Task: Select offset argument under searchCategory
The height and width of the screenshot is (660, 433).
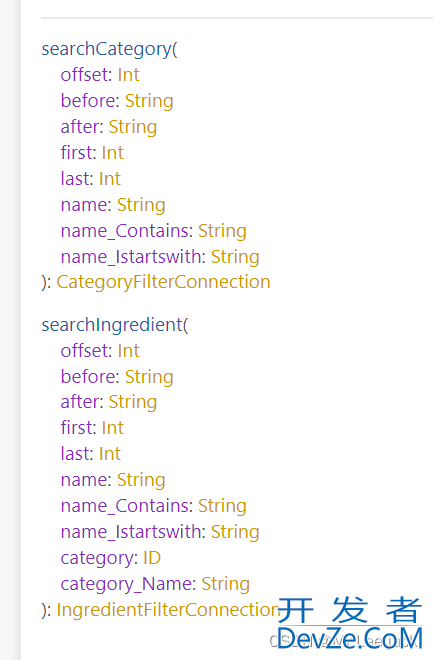Action: [86, 75]
